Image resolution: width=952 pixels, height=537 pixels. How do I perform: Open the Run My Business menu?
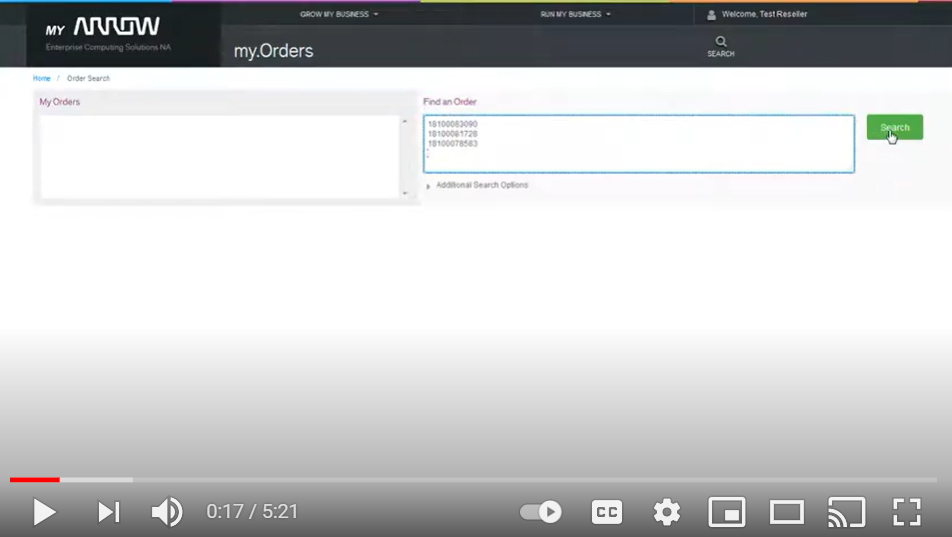pos(575,14)
